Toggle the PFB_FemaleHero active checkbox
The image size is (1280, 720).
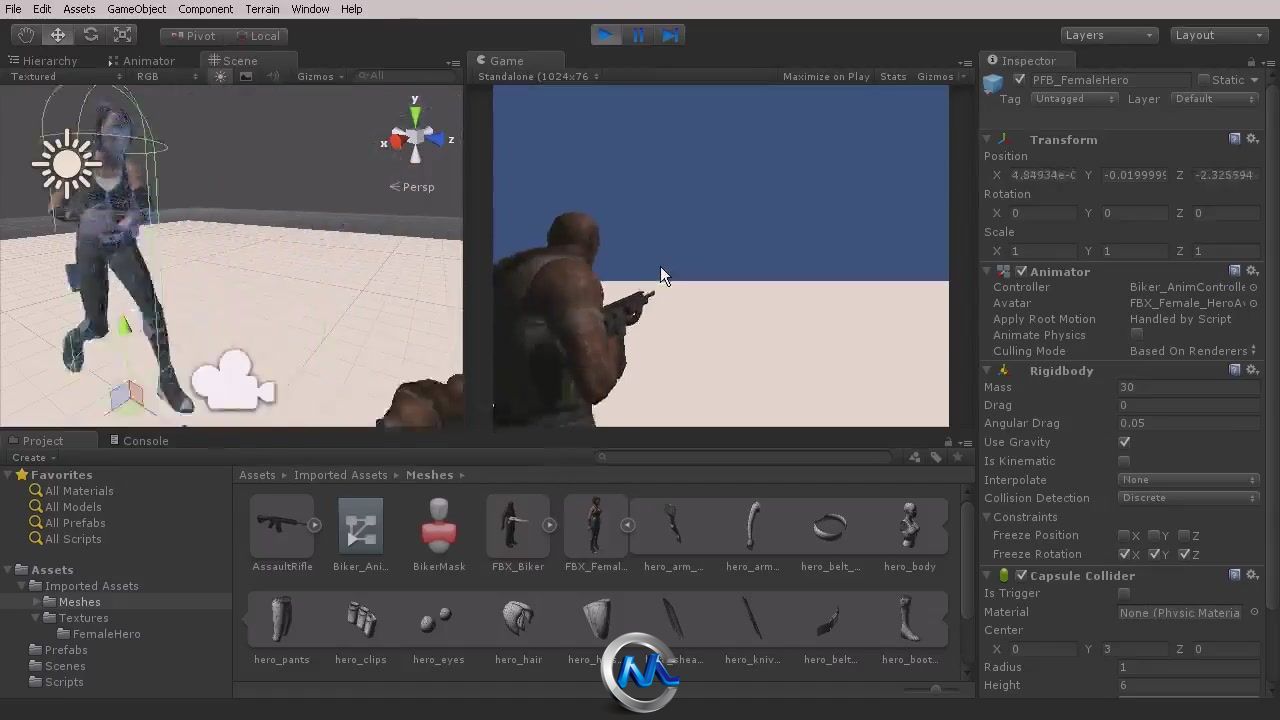[1019, 80]
